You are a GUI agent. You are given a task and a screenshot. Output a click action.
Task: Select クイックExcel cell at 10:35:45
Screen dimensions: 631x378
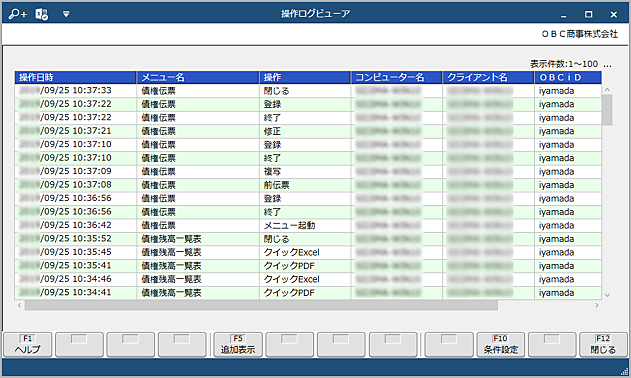[x=305, y=252]
